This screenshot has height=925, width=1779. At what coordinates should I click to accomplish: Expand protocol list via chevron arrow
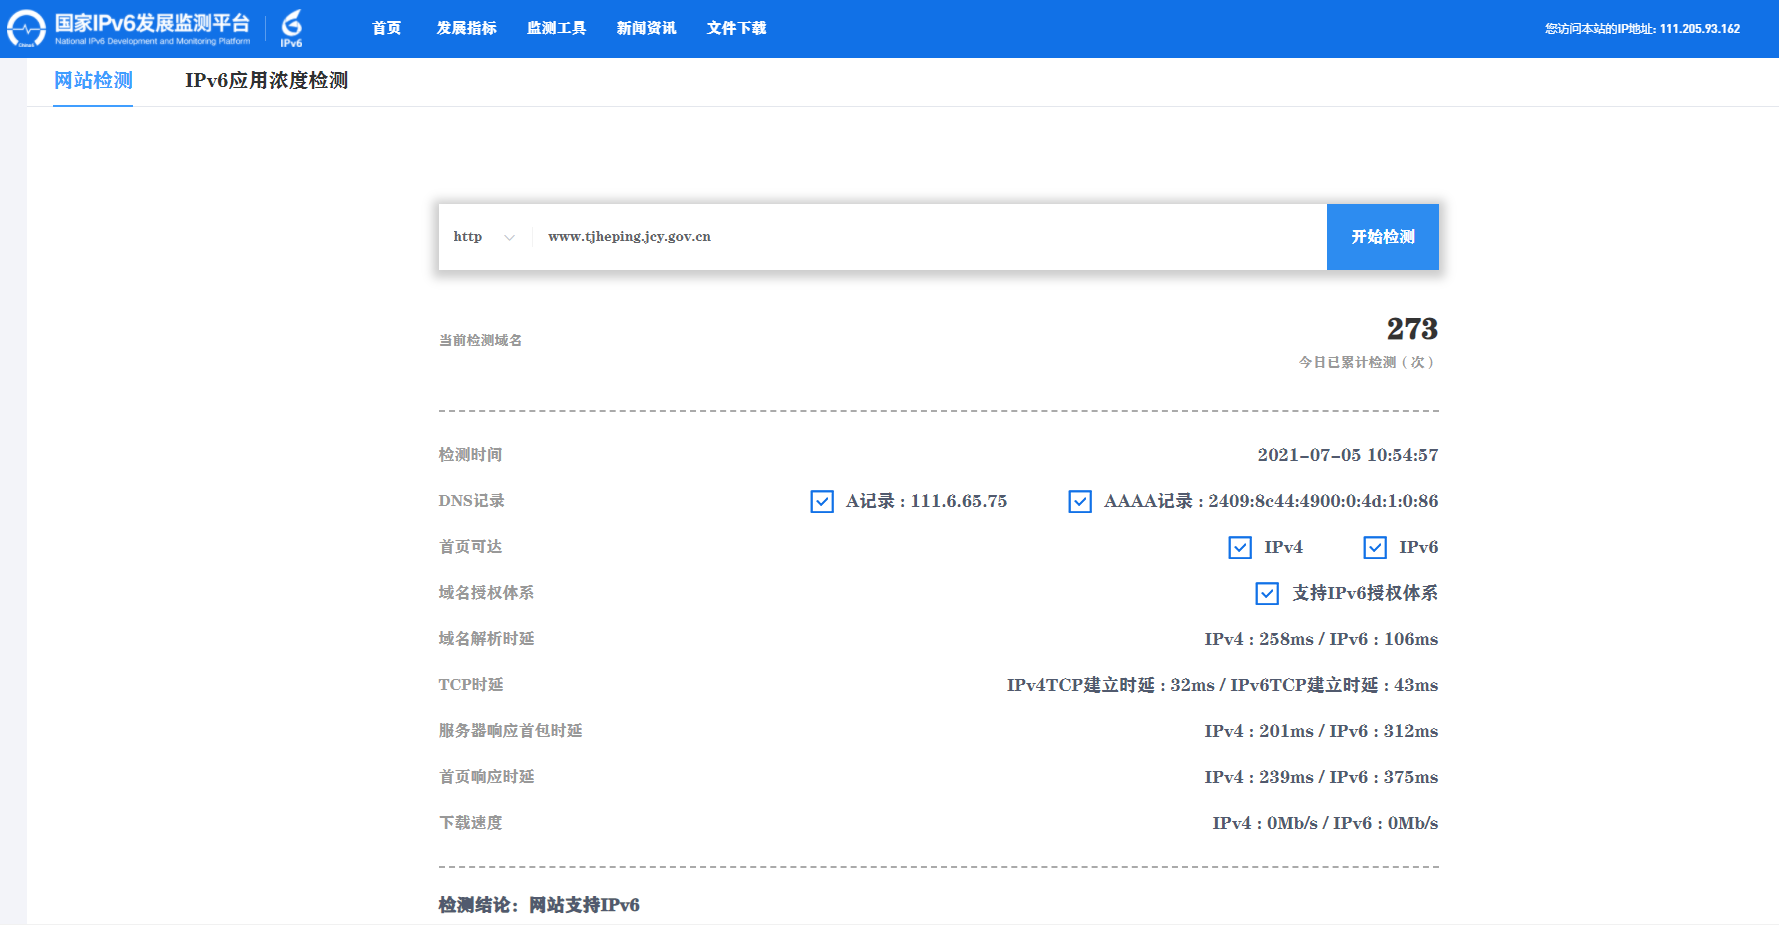pos(510,238)
